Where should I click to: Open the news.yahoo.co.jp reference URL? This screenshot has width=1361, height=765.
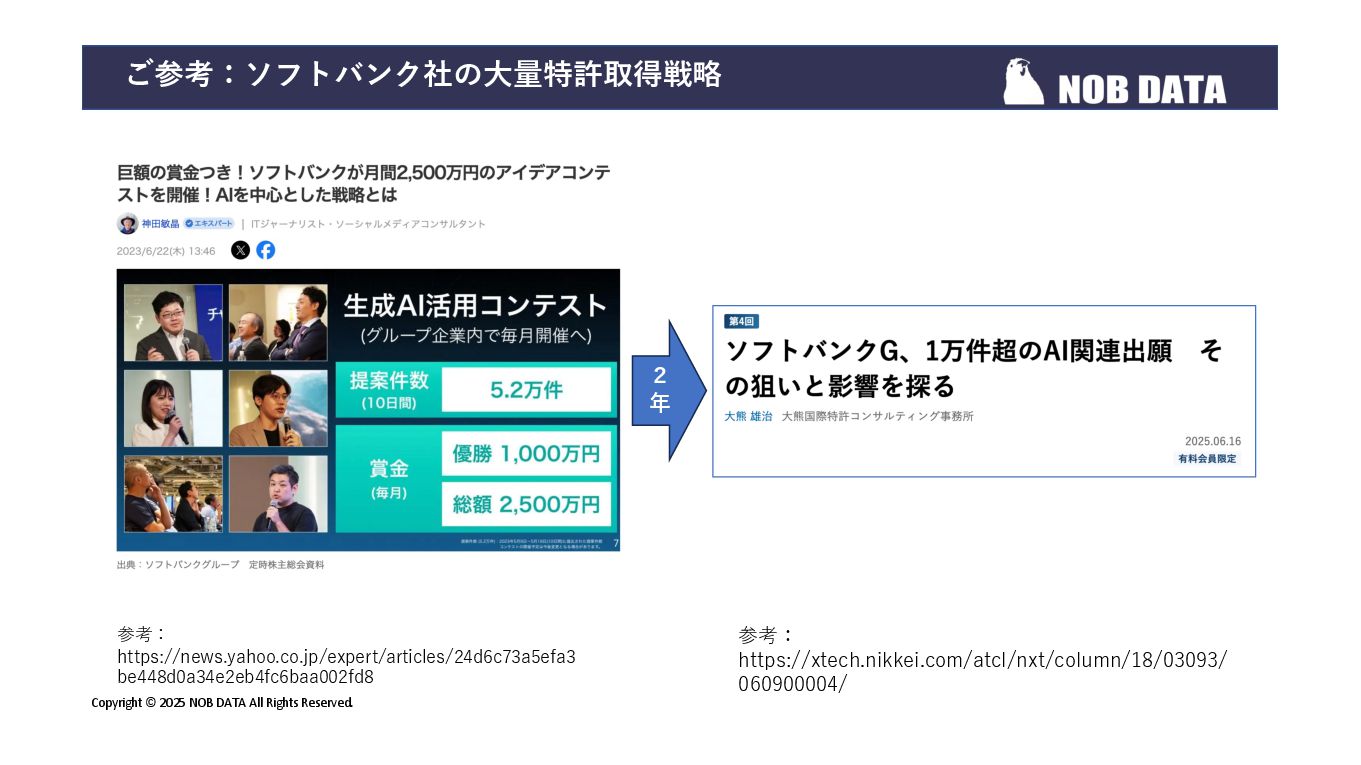coord(346,667)
